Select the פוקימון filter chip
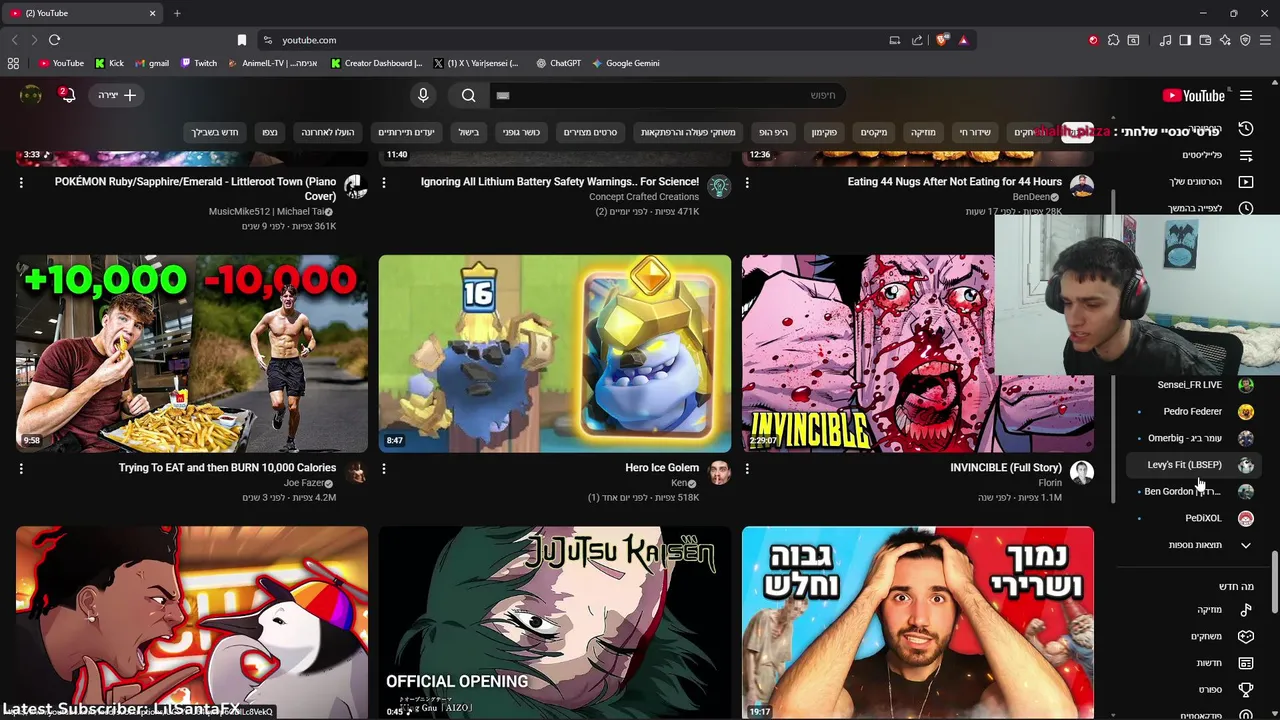The image size is (1280, 720). (x=824, y=132)
